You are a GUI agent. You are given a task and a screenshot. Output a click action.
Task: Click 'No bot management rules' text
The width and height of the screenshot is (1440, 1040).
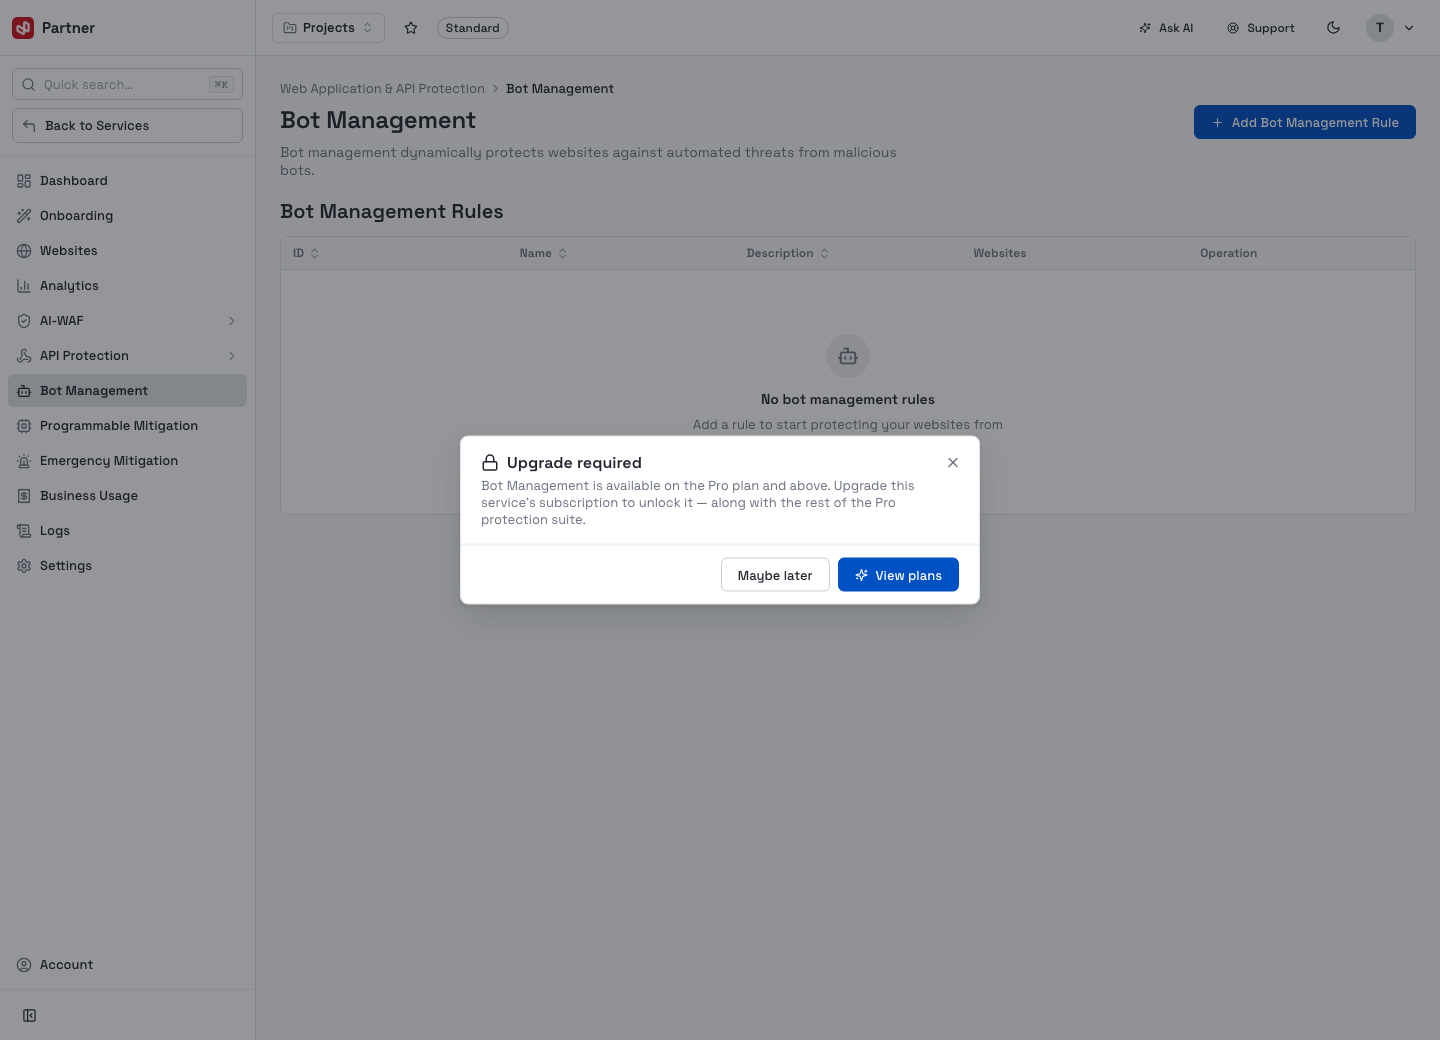pos(848,399)
